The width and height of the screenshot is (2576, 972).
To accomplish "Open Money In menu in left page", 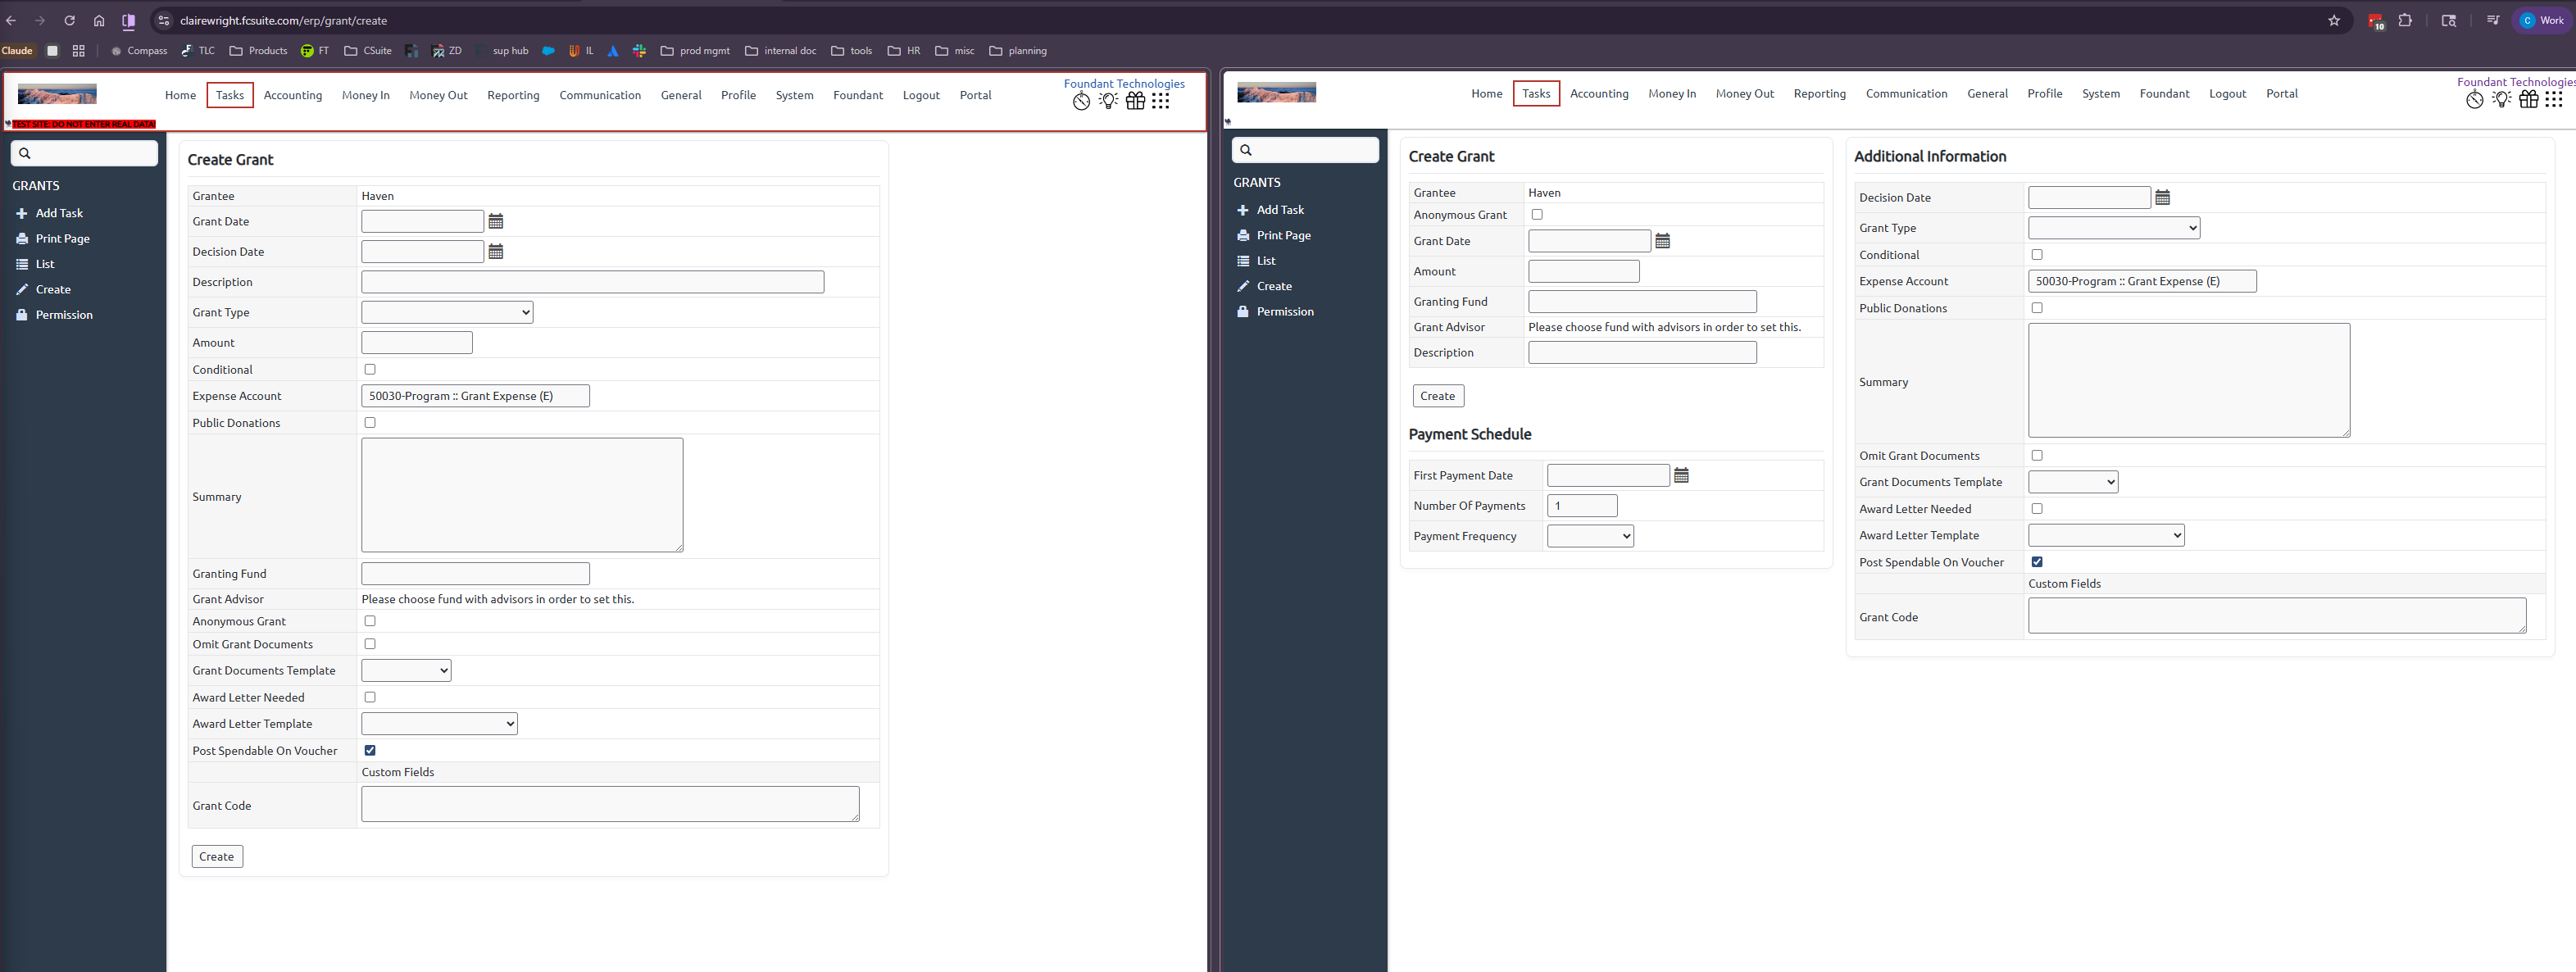I will point(365,95).
